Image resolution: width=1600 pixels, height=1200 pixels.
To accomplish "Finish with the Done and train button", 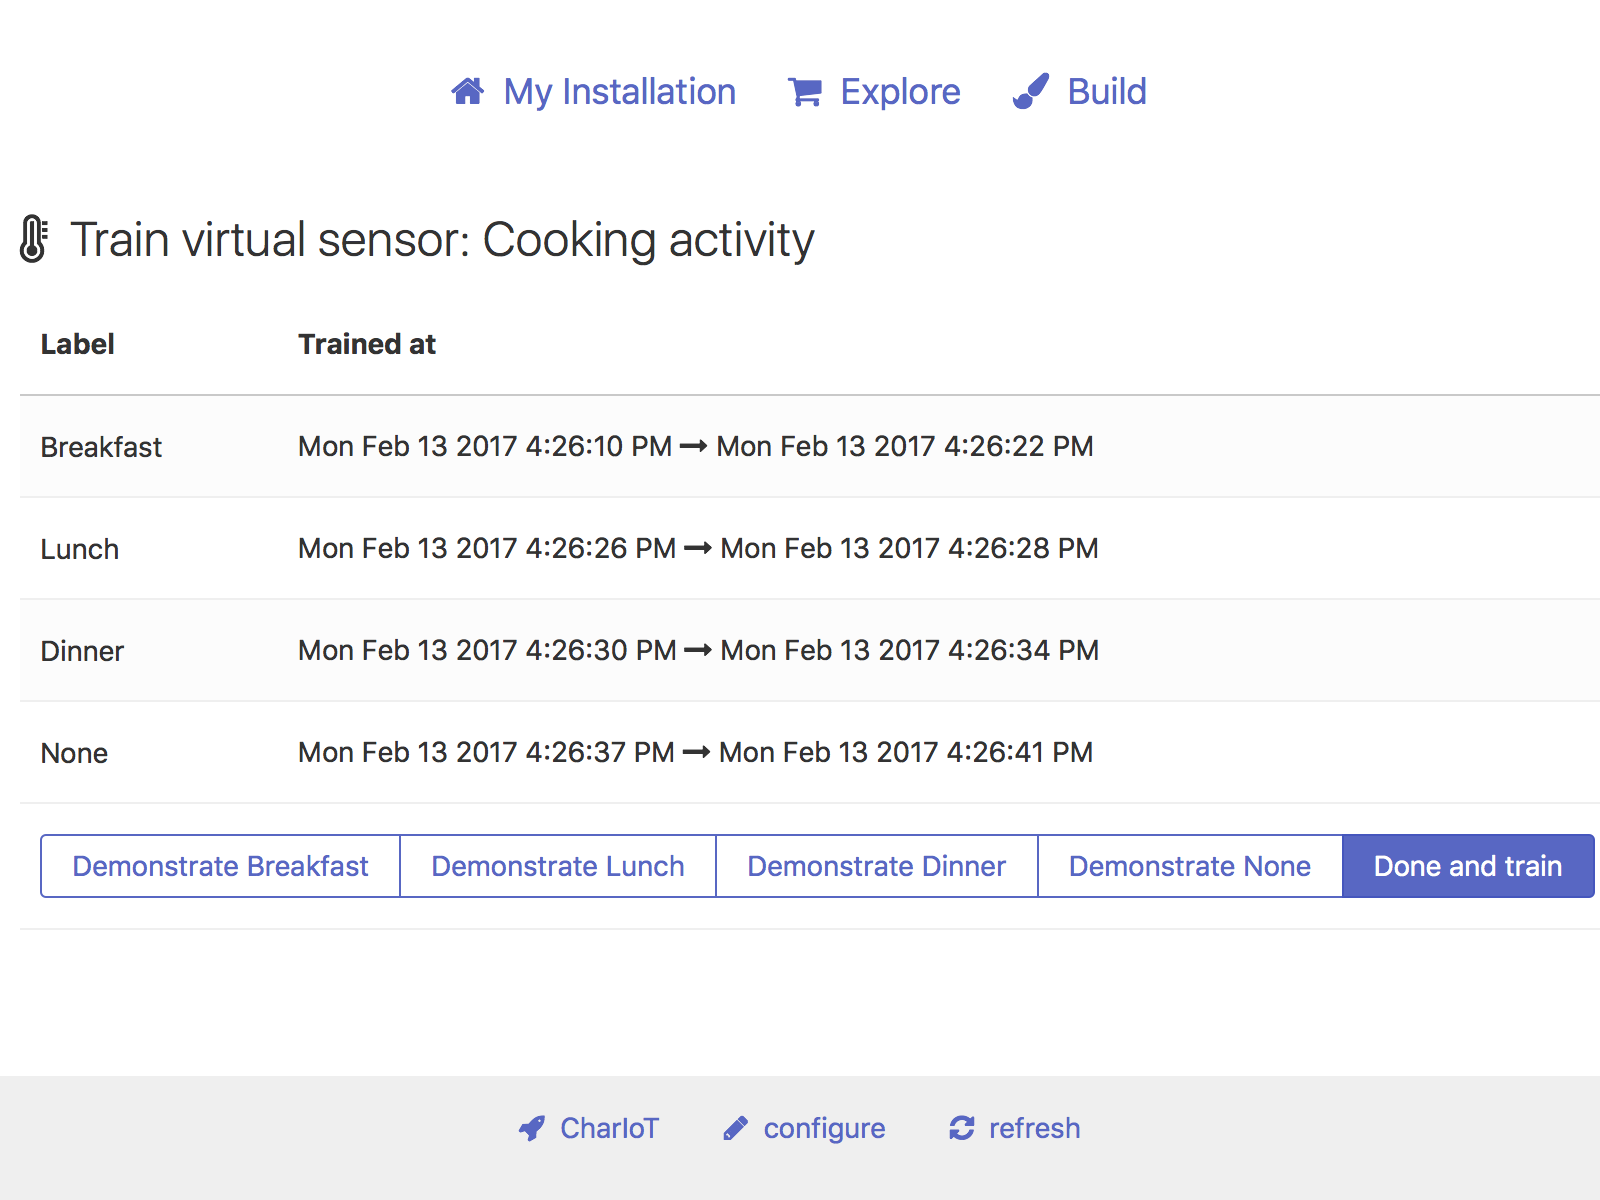I will [1467, 866].
